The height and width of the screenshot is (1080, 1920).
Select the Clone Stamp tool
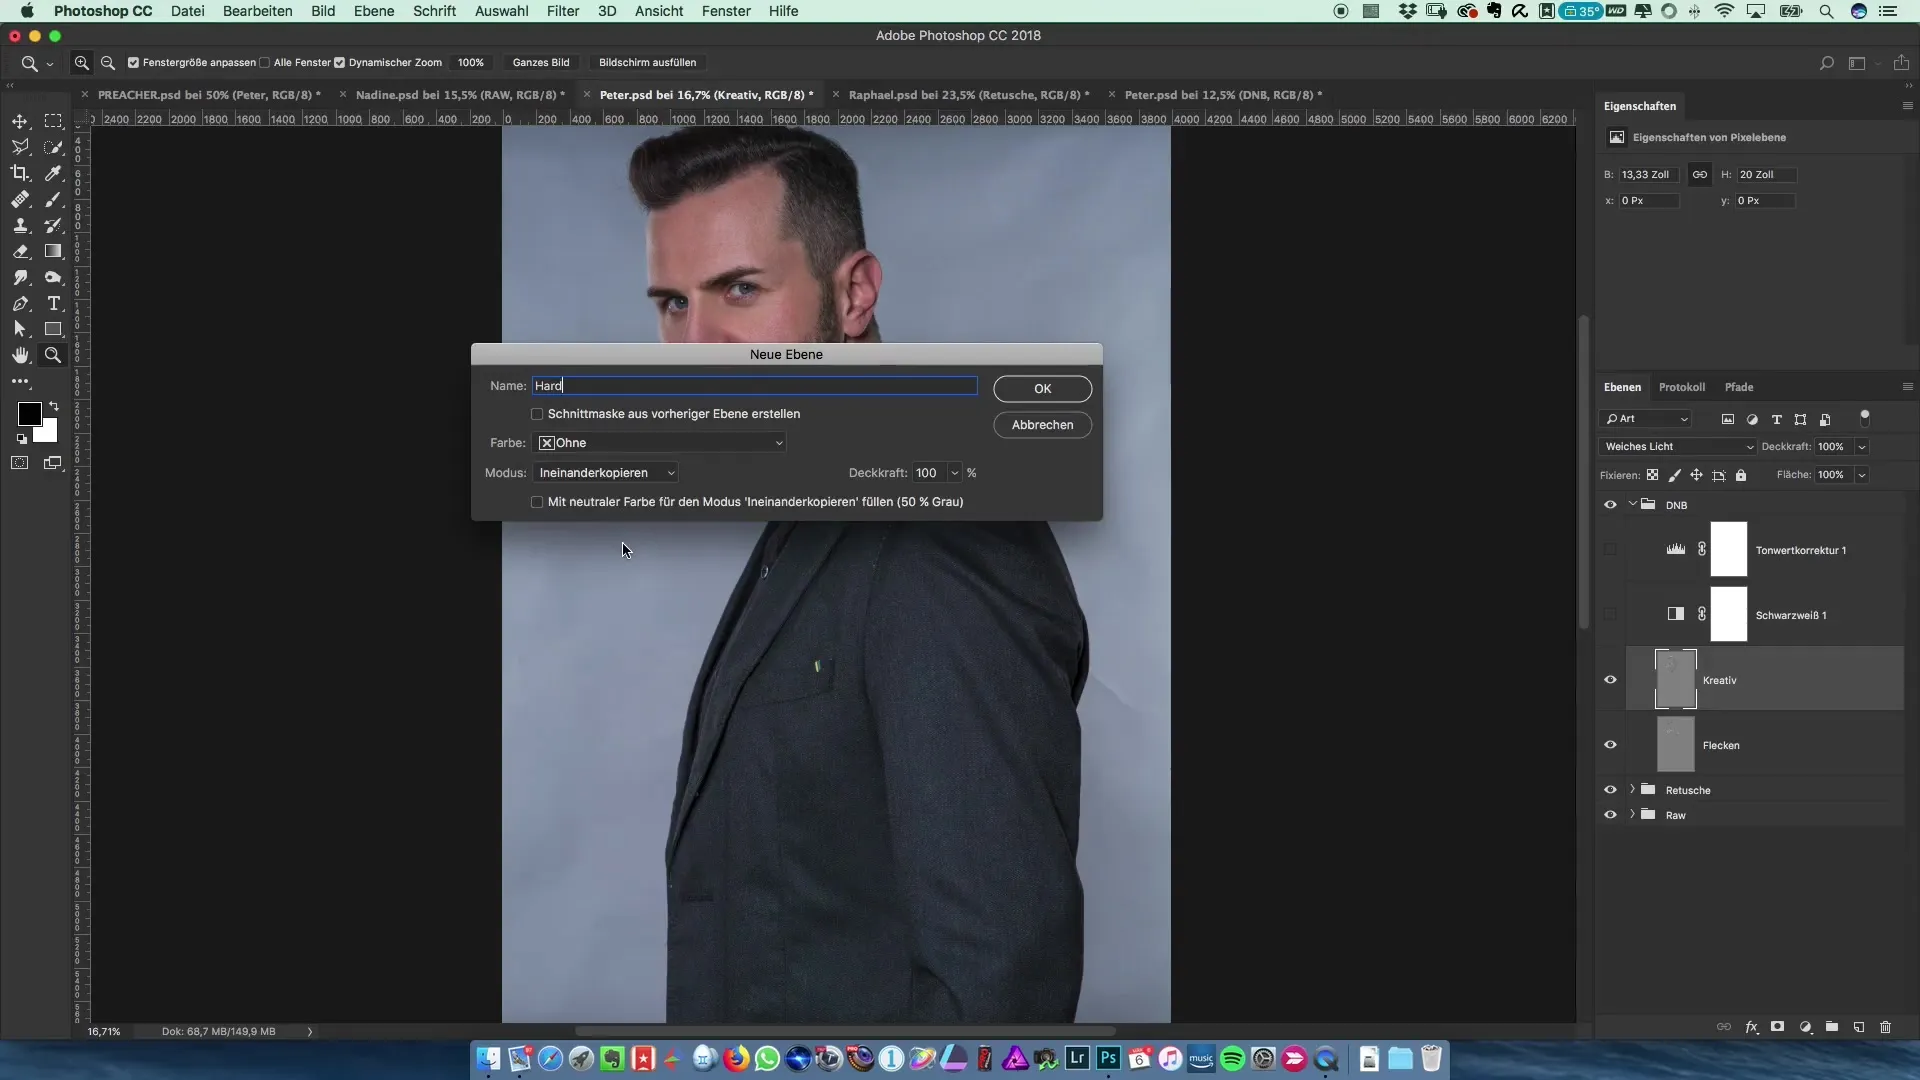20,225
